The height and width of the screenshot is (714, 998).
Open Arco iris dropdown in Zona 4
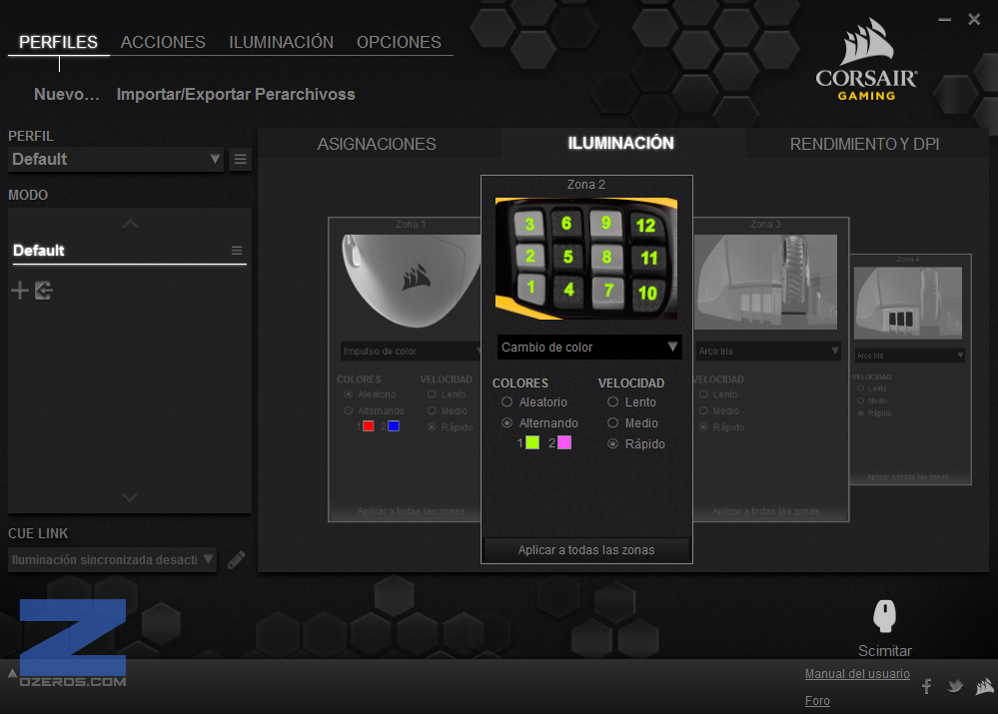[x=910, y=356]
